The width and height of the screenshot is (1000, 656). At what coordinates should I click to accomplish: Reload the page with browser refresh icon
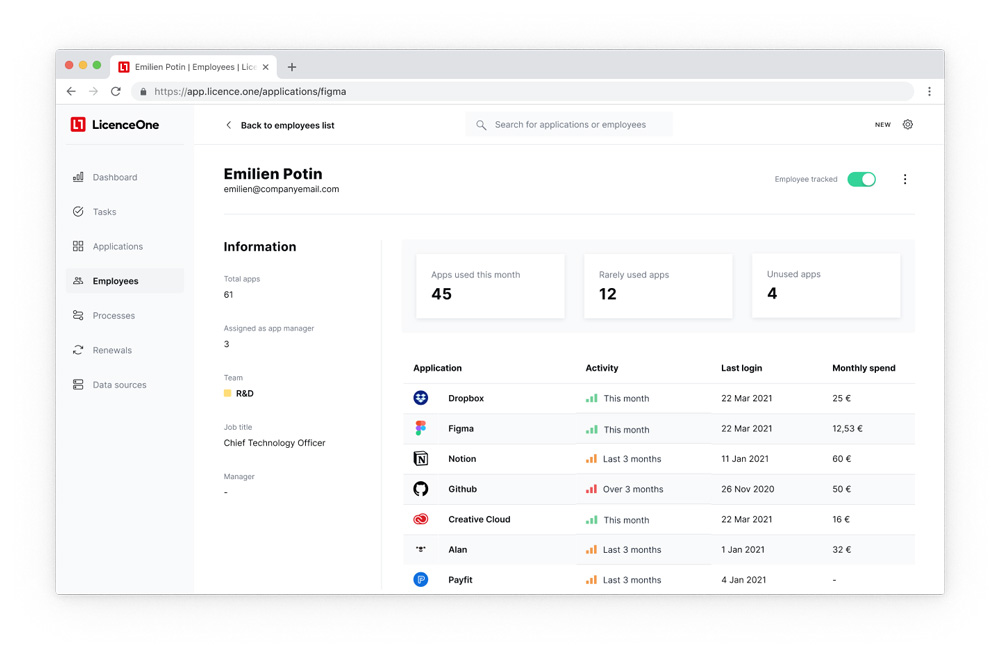pyautogui.click(x=115, y=91)
